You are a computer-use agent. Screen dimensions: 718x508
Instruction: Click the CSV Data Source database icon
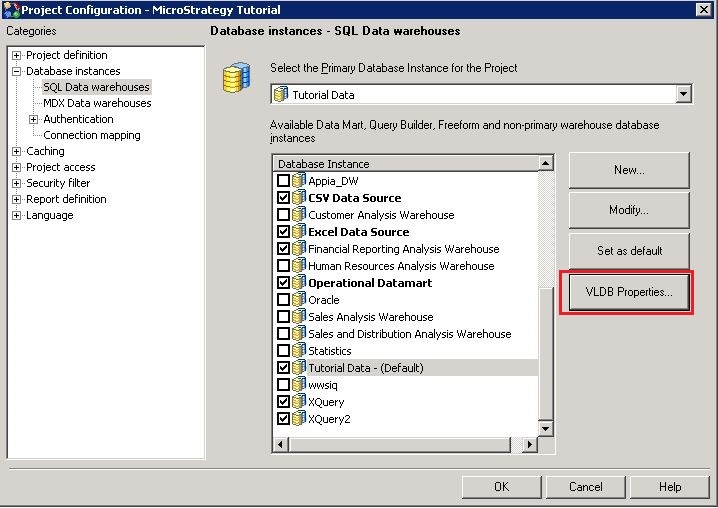(x=299, y=197)
